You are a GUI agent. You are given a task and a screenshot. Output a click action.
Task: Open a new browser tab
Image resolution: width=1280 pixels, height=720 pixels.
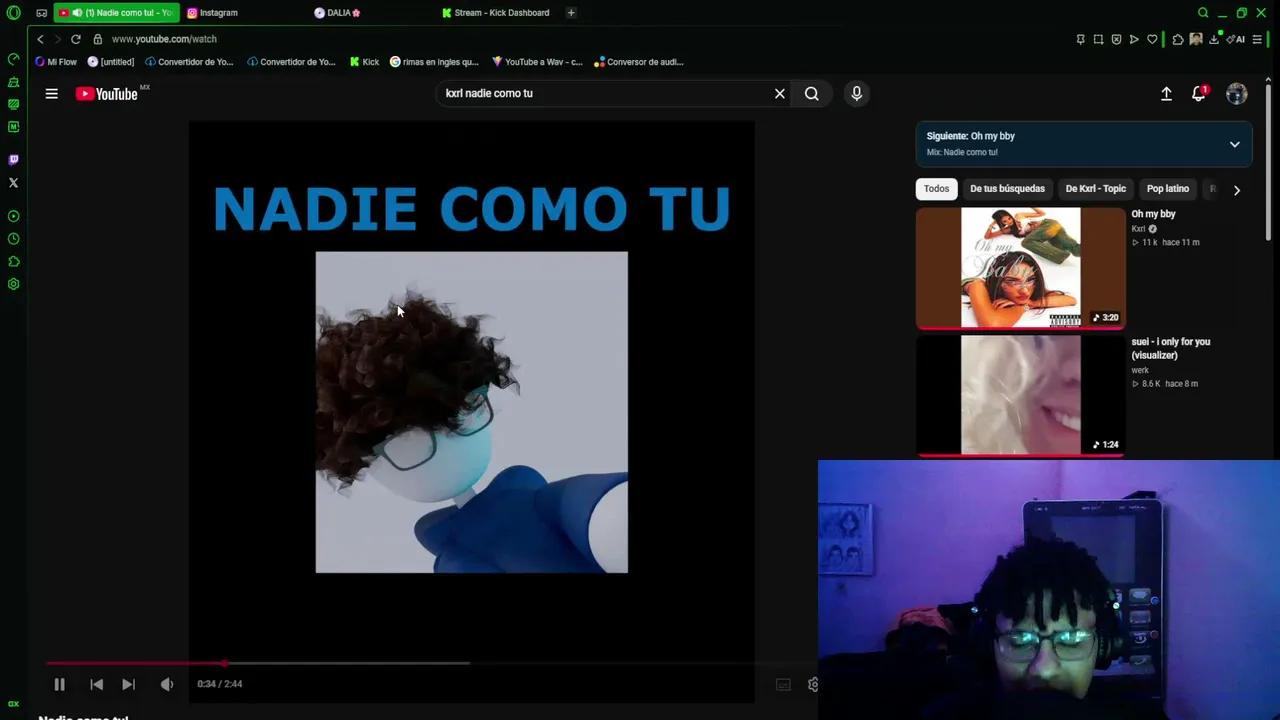(571, 13)
